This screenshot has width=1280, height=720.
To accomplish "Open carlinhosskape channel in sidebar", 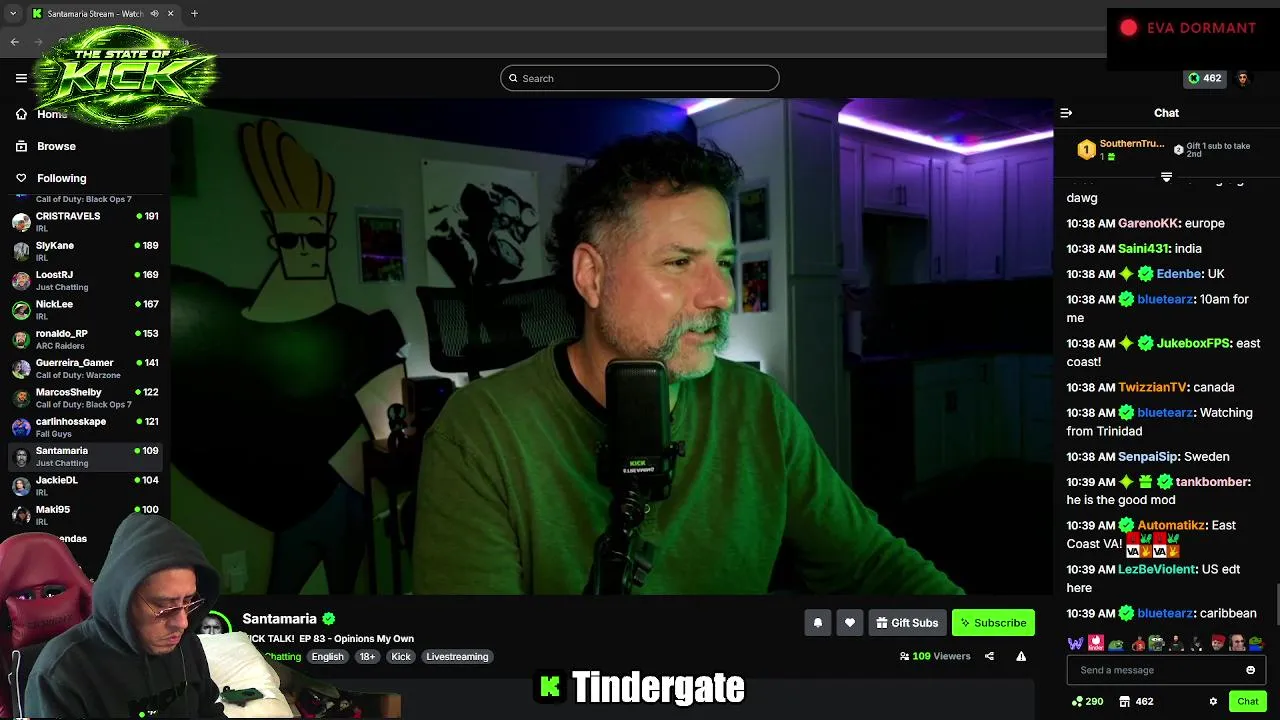I will 85,427.
